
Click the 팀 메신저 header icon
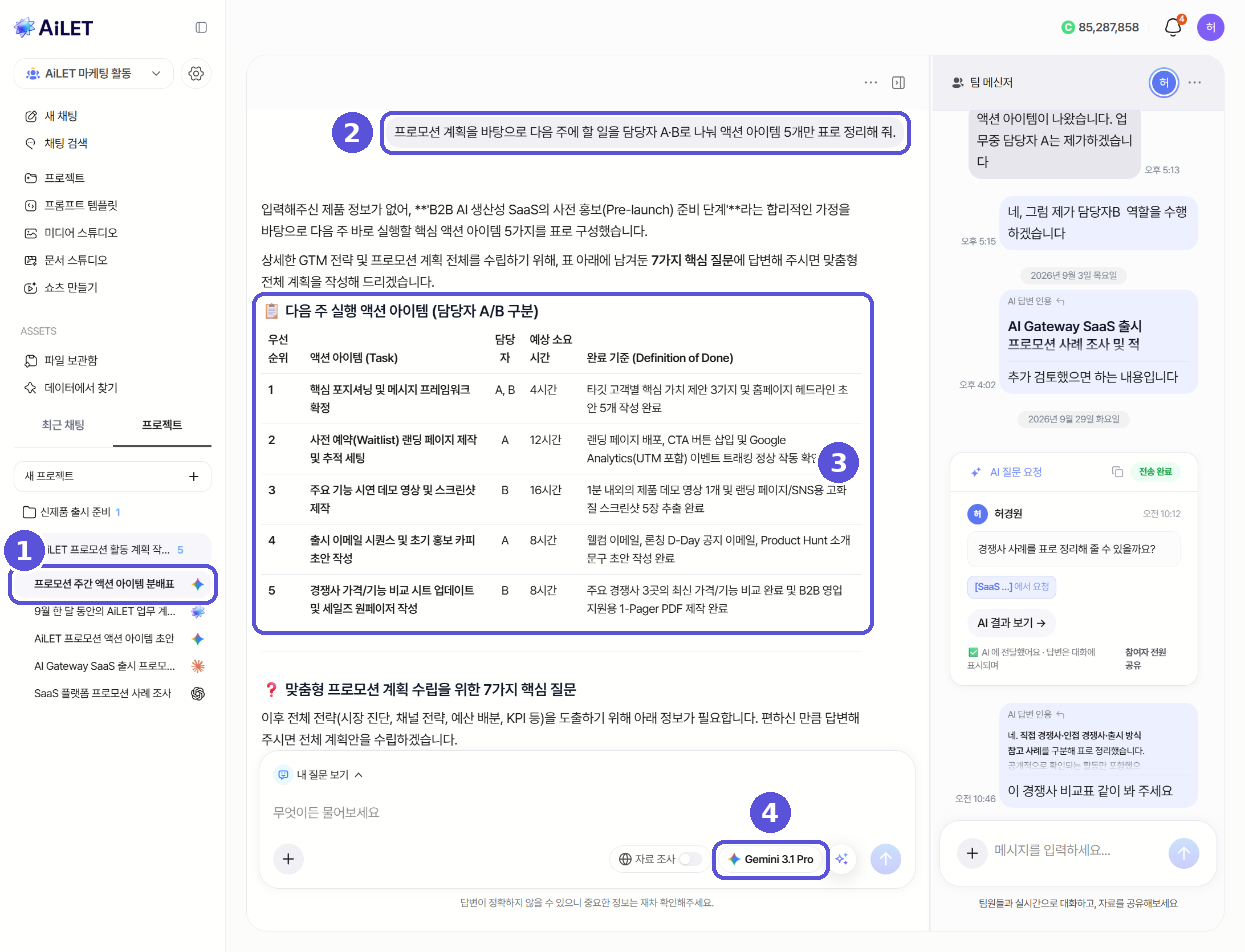coord(958,83)
